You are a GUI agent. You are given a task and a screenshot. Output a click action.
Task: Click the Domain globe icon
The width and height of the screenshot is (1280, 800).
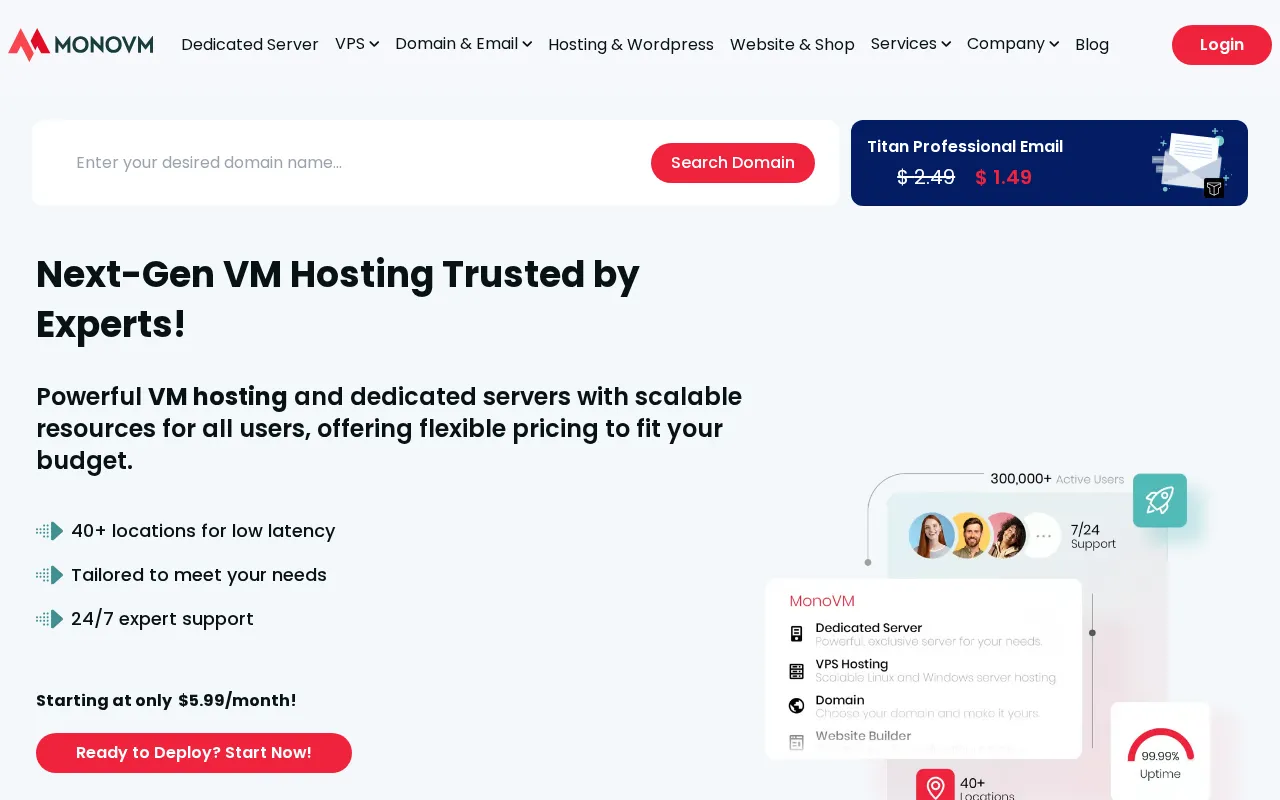pyautogui.click(x=797, y=706)
